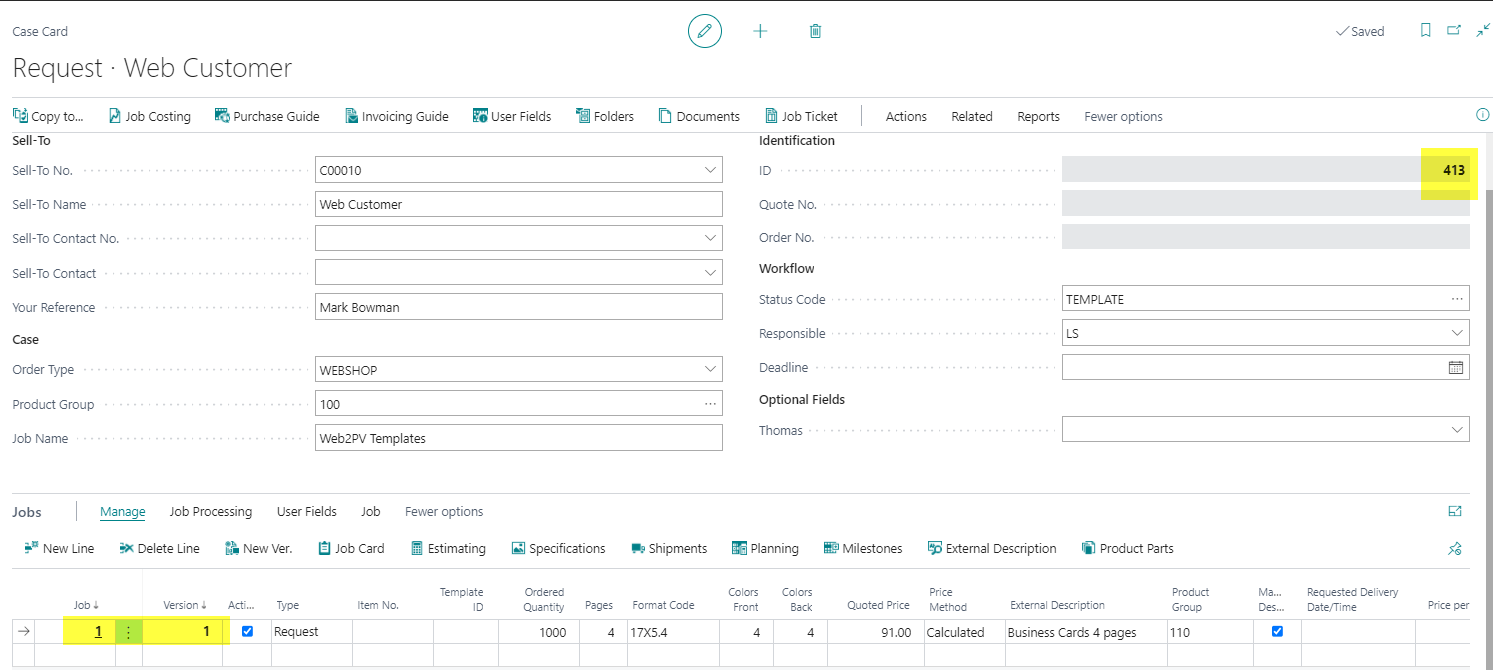The height and width of the screenshot is (670, 1493).
Task: Expand the Sell-To Contact dropdown
Action: [x=710, y=272]
